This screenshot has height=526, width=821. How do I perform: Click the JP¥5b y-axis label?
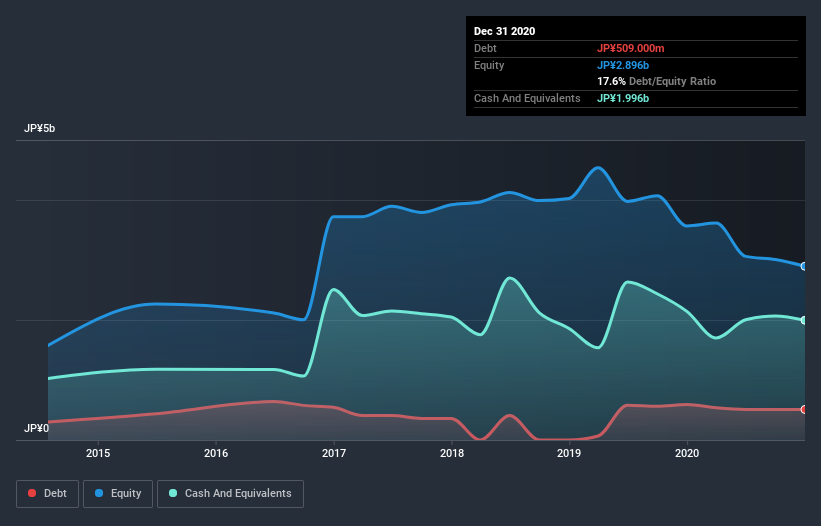[x=39, y=129]
